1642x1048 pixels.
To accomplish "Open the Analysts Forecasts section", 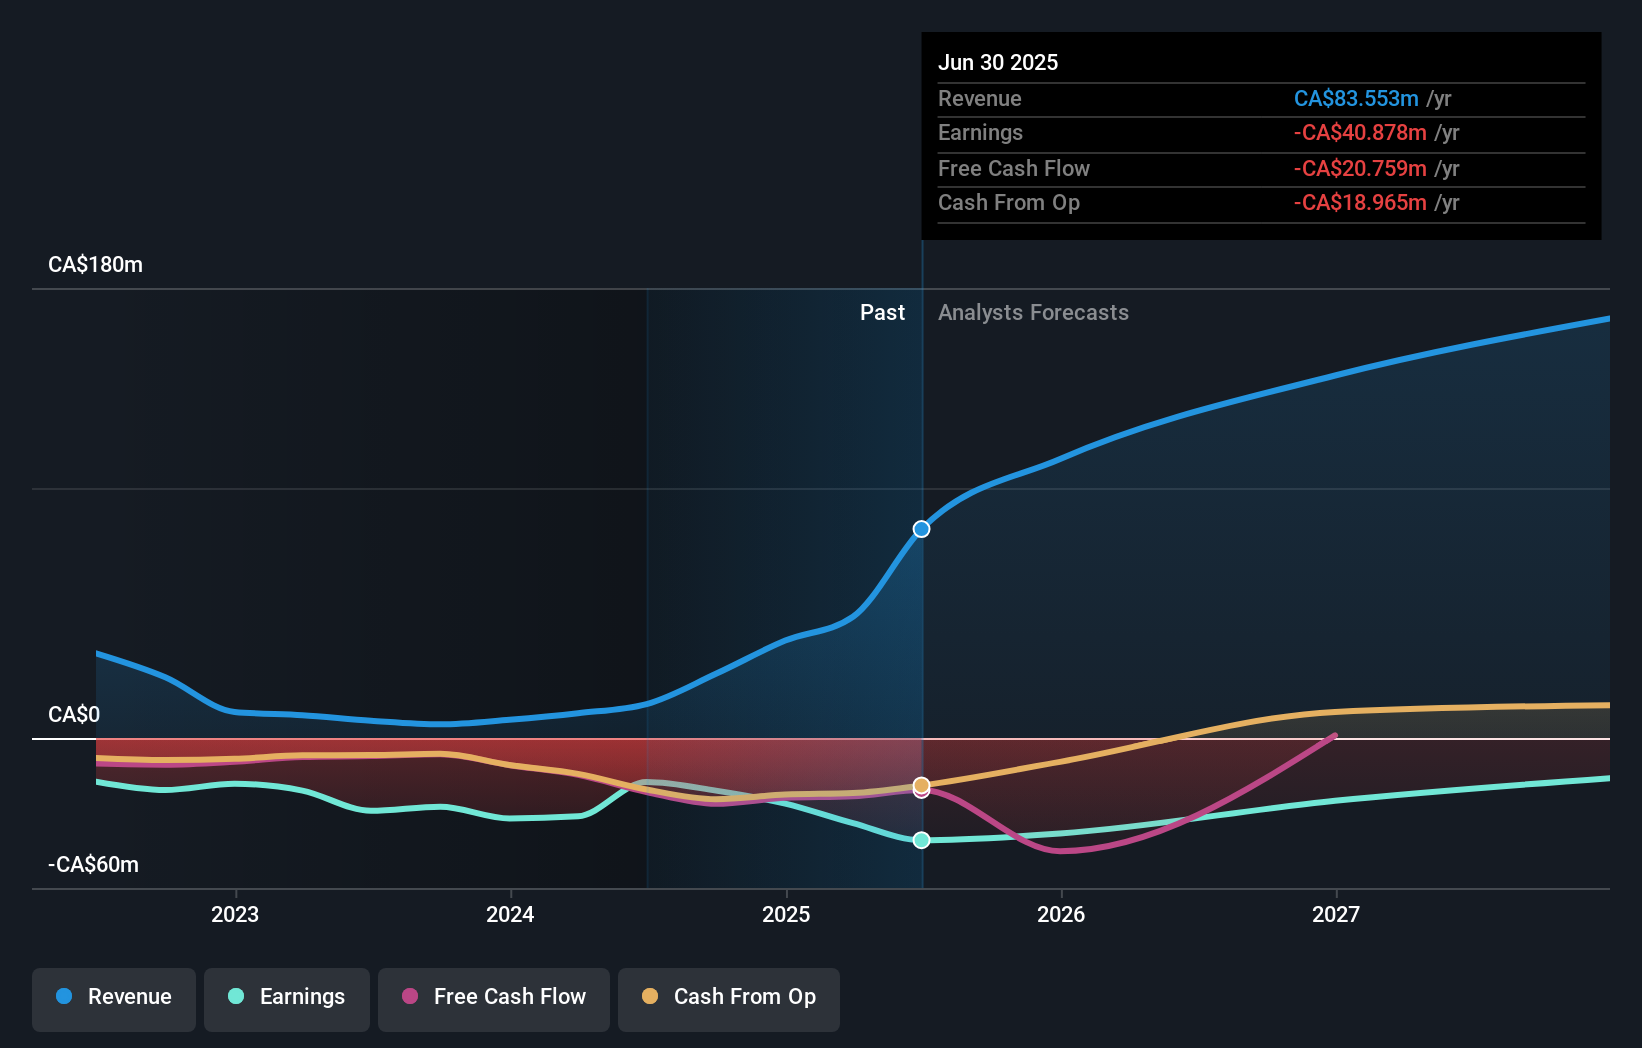I will [x=1033, y=312].
